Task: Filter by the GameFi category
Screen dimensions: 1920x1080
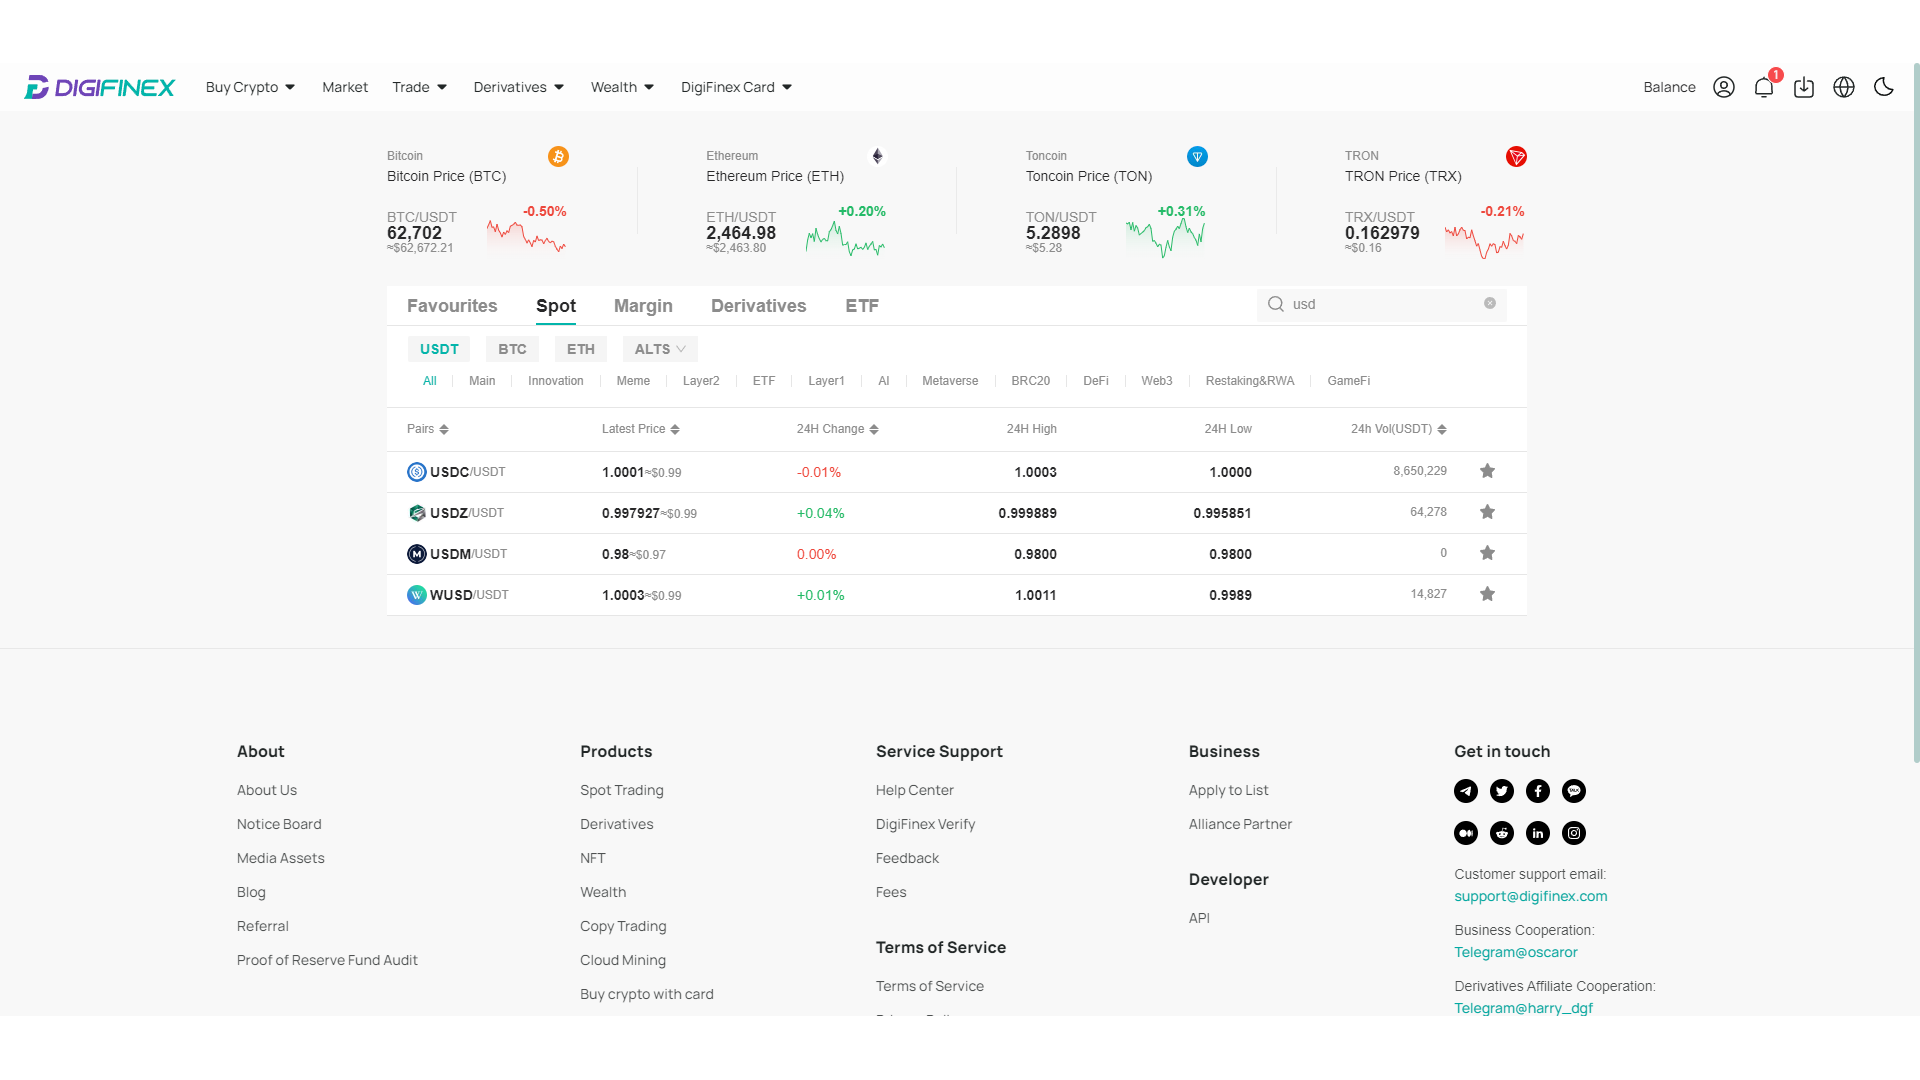Action: pyautogui.click(x=1349, y=381)
